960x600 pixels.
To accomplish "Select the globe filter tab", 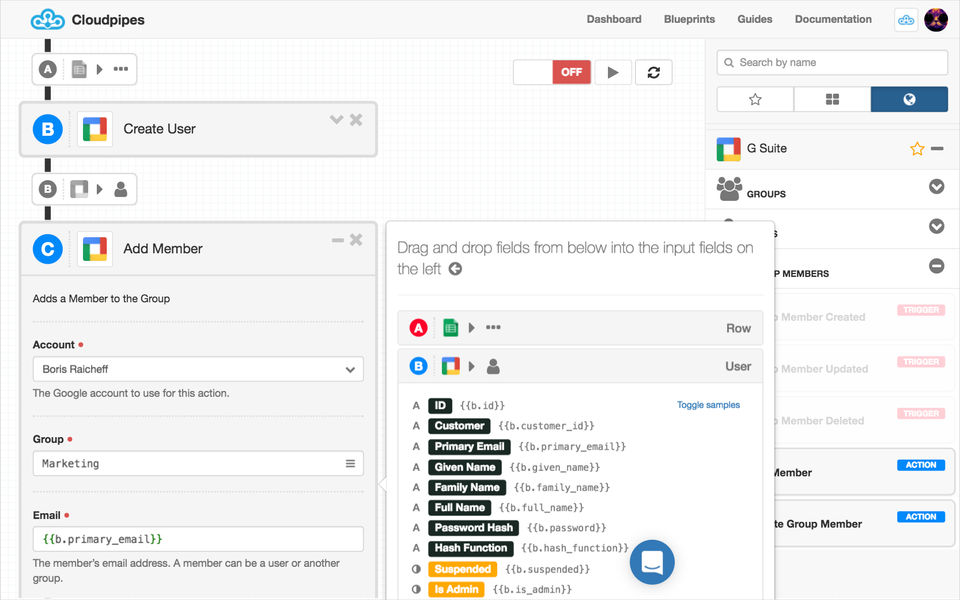I will pos(909,99).
